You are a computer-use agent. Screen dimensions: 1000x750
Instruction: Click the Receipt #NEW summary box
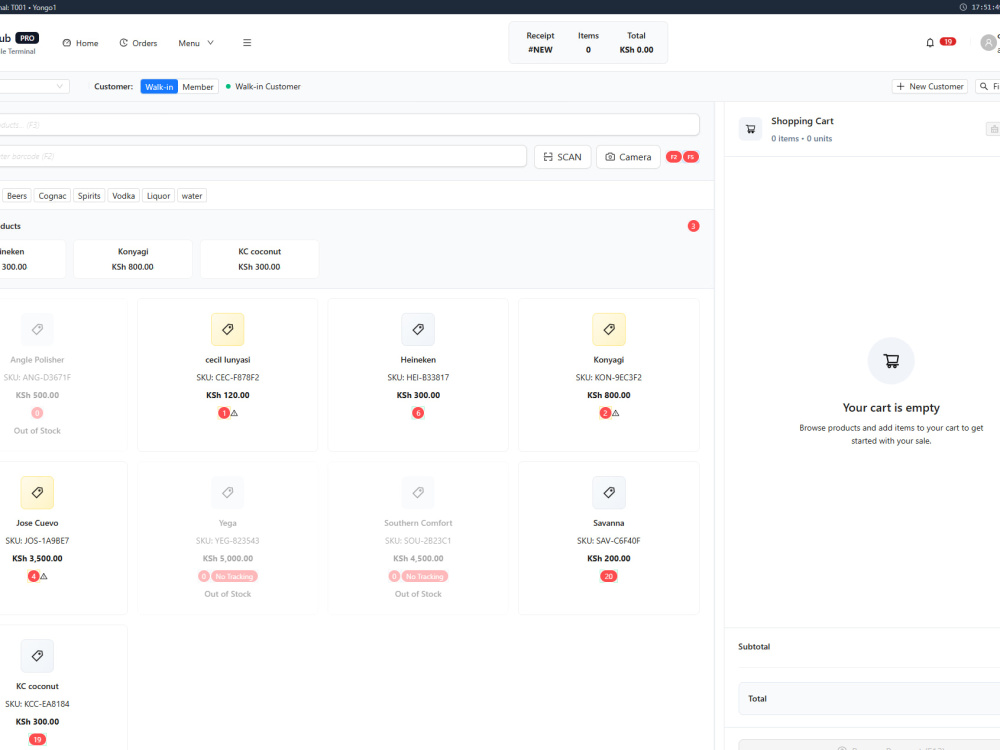click(x=588, y=43)
